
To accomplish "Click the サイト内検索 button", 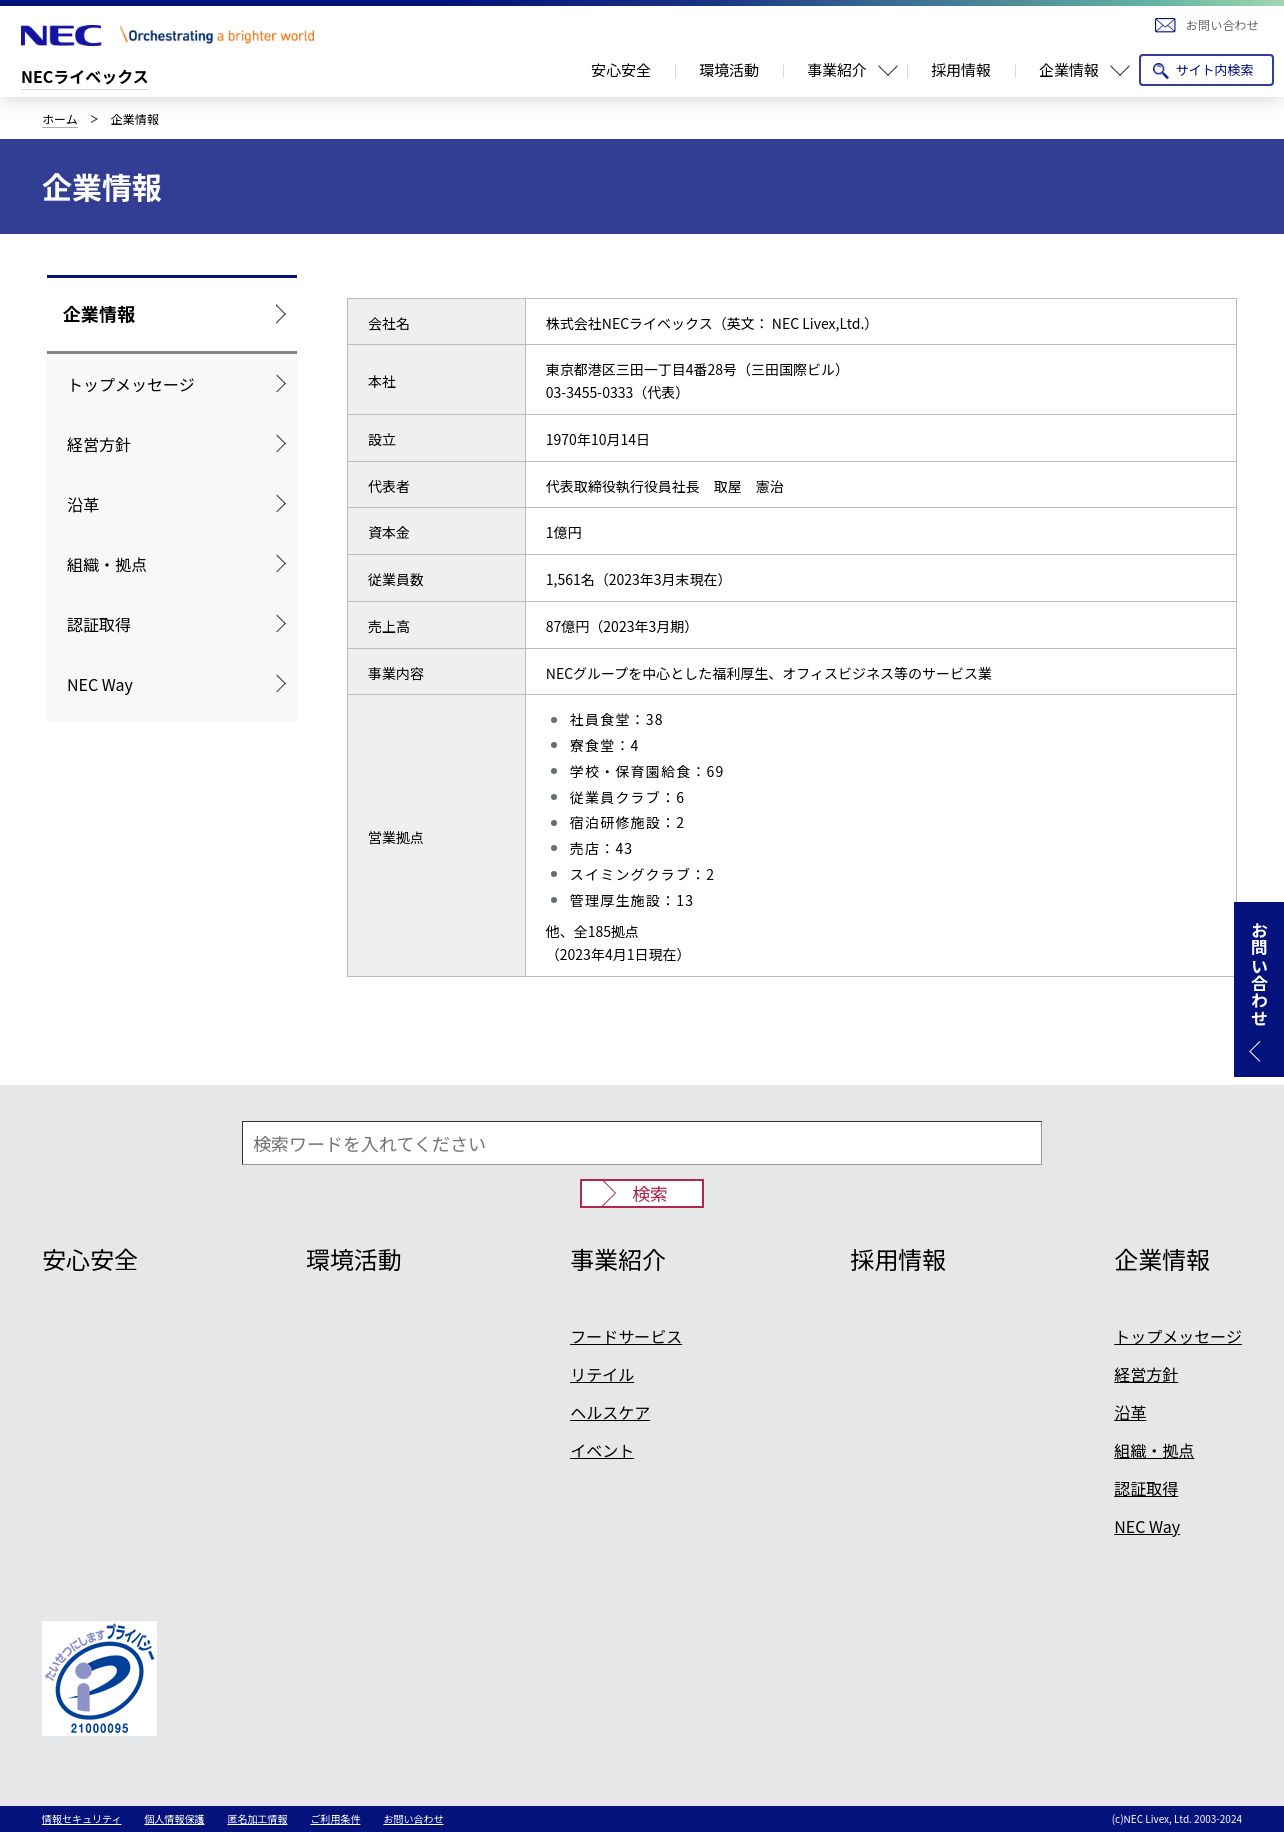I will pyautogui.click(x=1206, y=70).
